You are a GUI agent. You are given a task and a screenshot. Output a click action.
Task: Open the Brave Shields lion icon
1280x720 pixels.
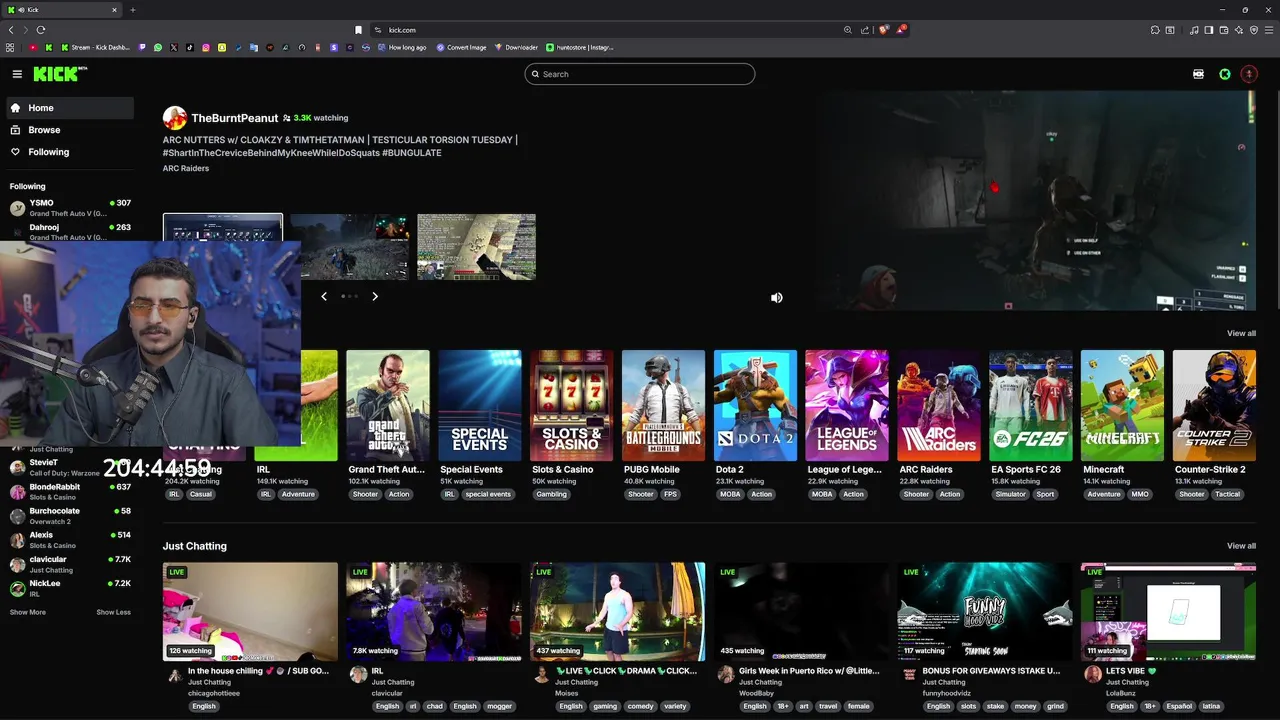click(x=883, y=30)
